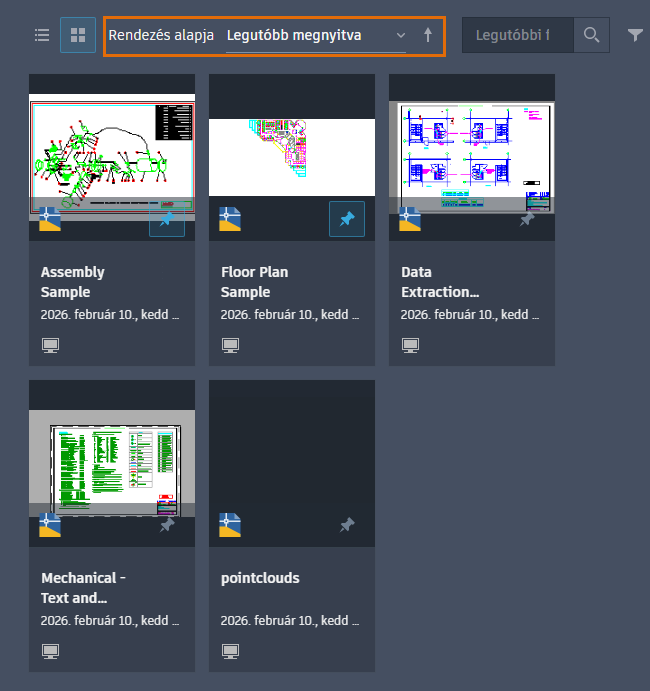Click the search magnifier icon
650x691 pixels.
pyautogui.click(x=591, y=35)
